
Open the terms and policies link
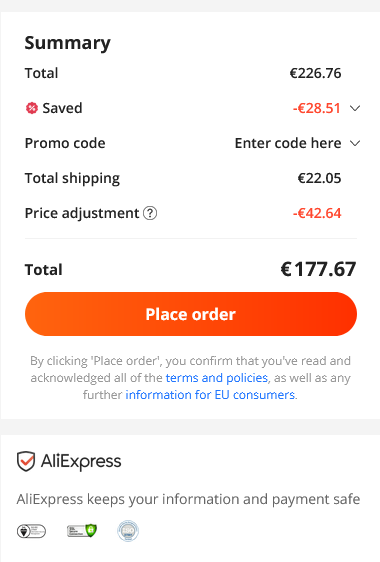[217, 378]
